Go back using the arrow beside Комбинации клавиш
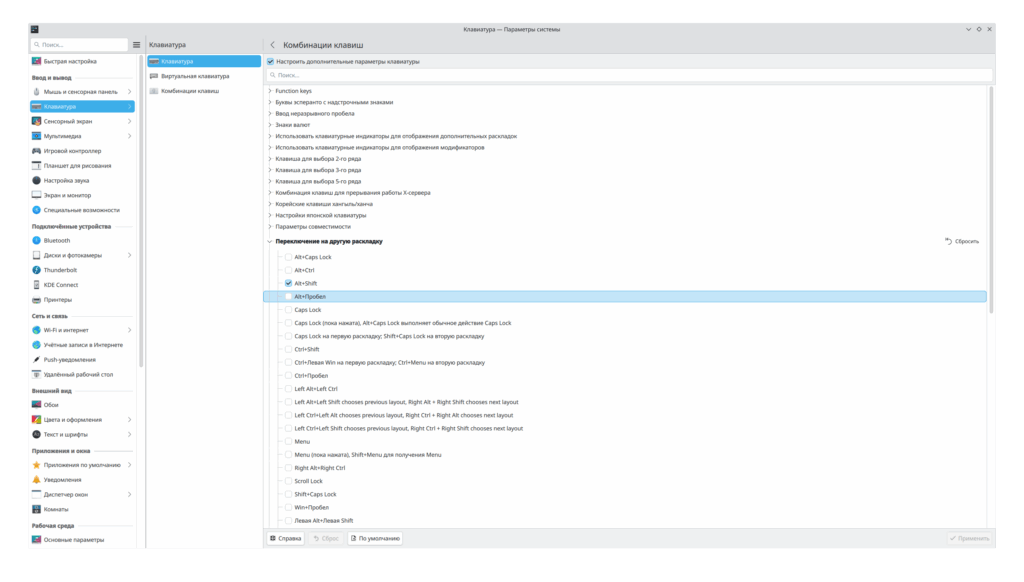The height and width of the screenshot is (582, 1024). 273,45
